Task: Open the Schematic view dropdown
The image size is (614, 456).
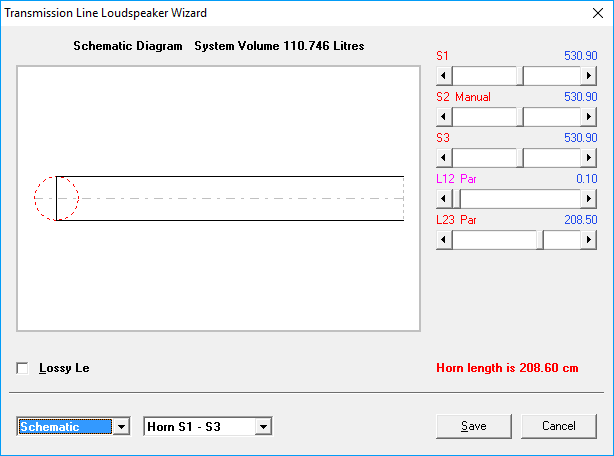Action: click(x=122, y=427)
